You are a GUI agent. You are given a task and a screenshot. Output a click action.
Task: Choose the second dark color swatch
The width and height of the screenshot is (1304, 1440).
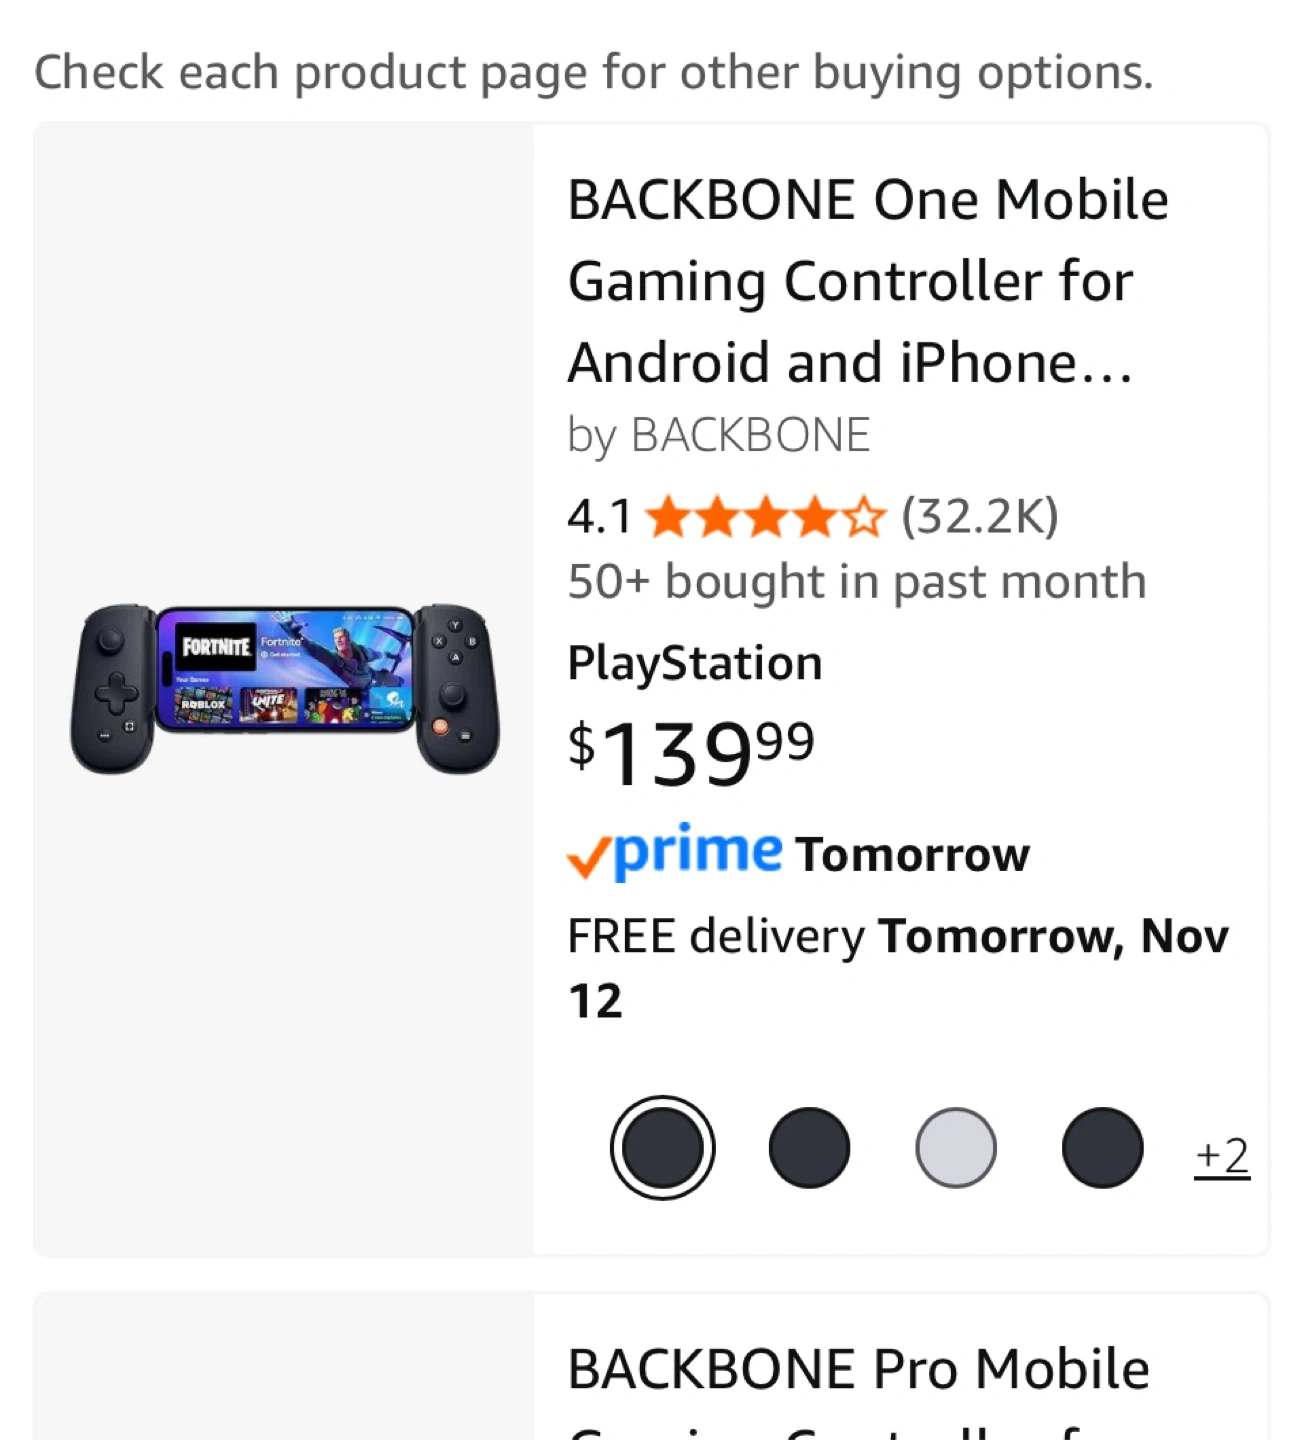809,1148
